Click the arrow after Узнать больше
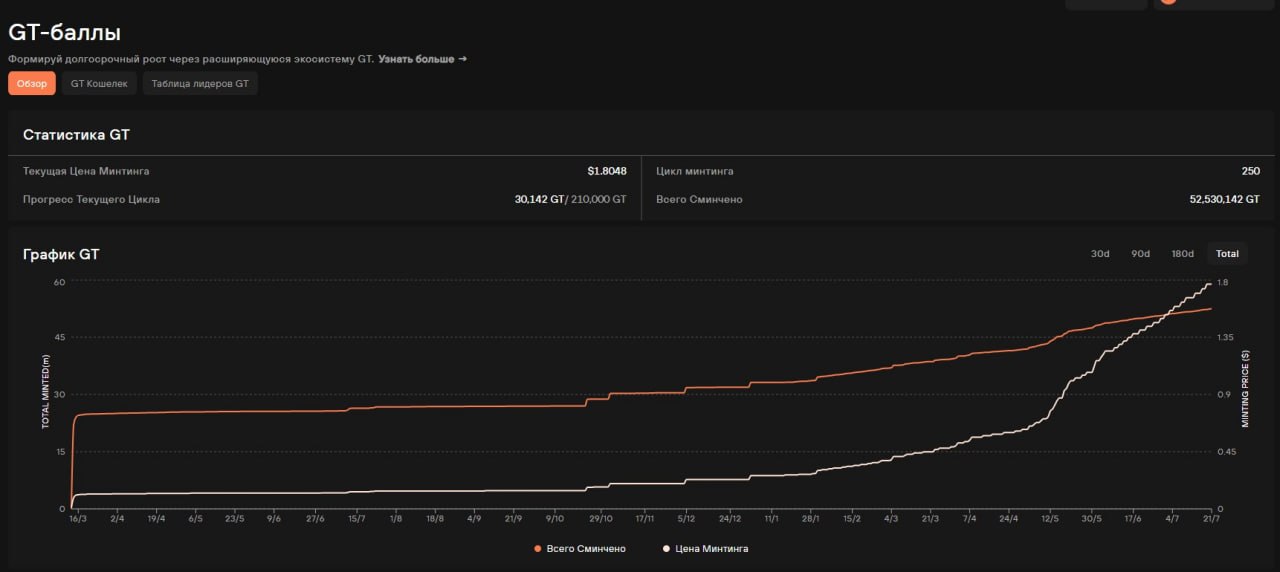1280x572 pixels. (463, 60)
